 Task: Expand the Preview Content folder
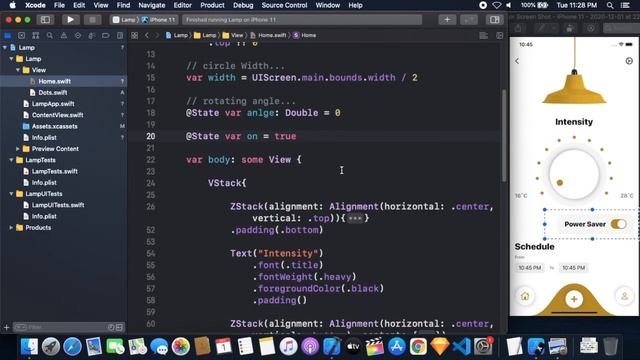click(18, 149)
